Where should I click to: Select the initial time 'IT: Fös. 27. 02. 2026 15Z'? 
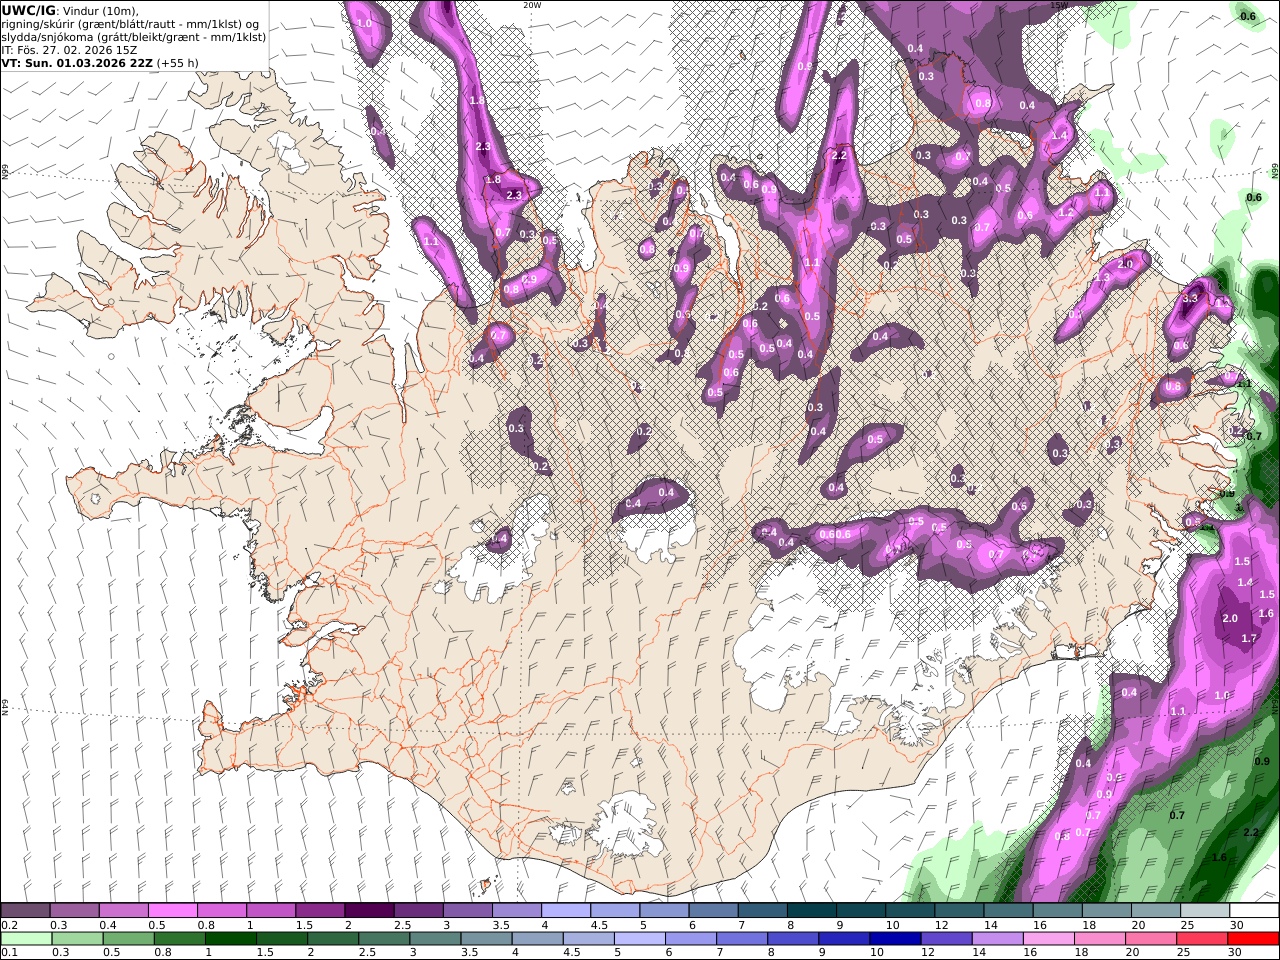pos(69,50)
